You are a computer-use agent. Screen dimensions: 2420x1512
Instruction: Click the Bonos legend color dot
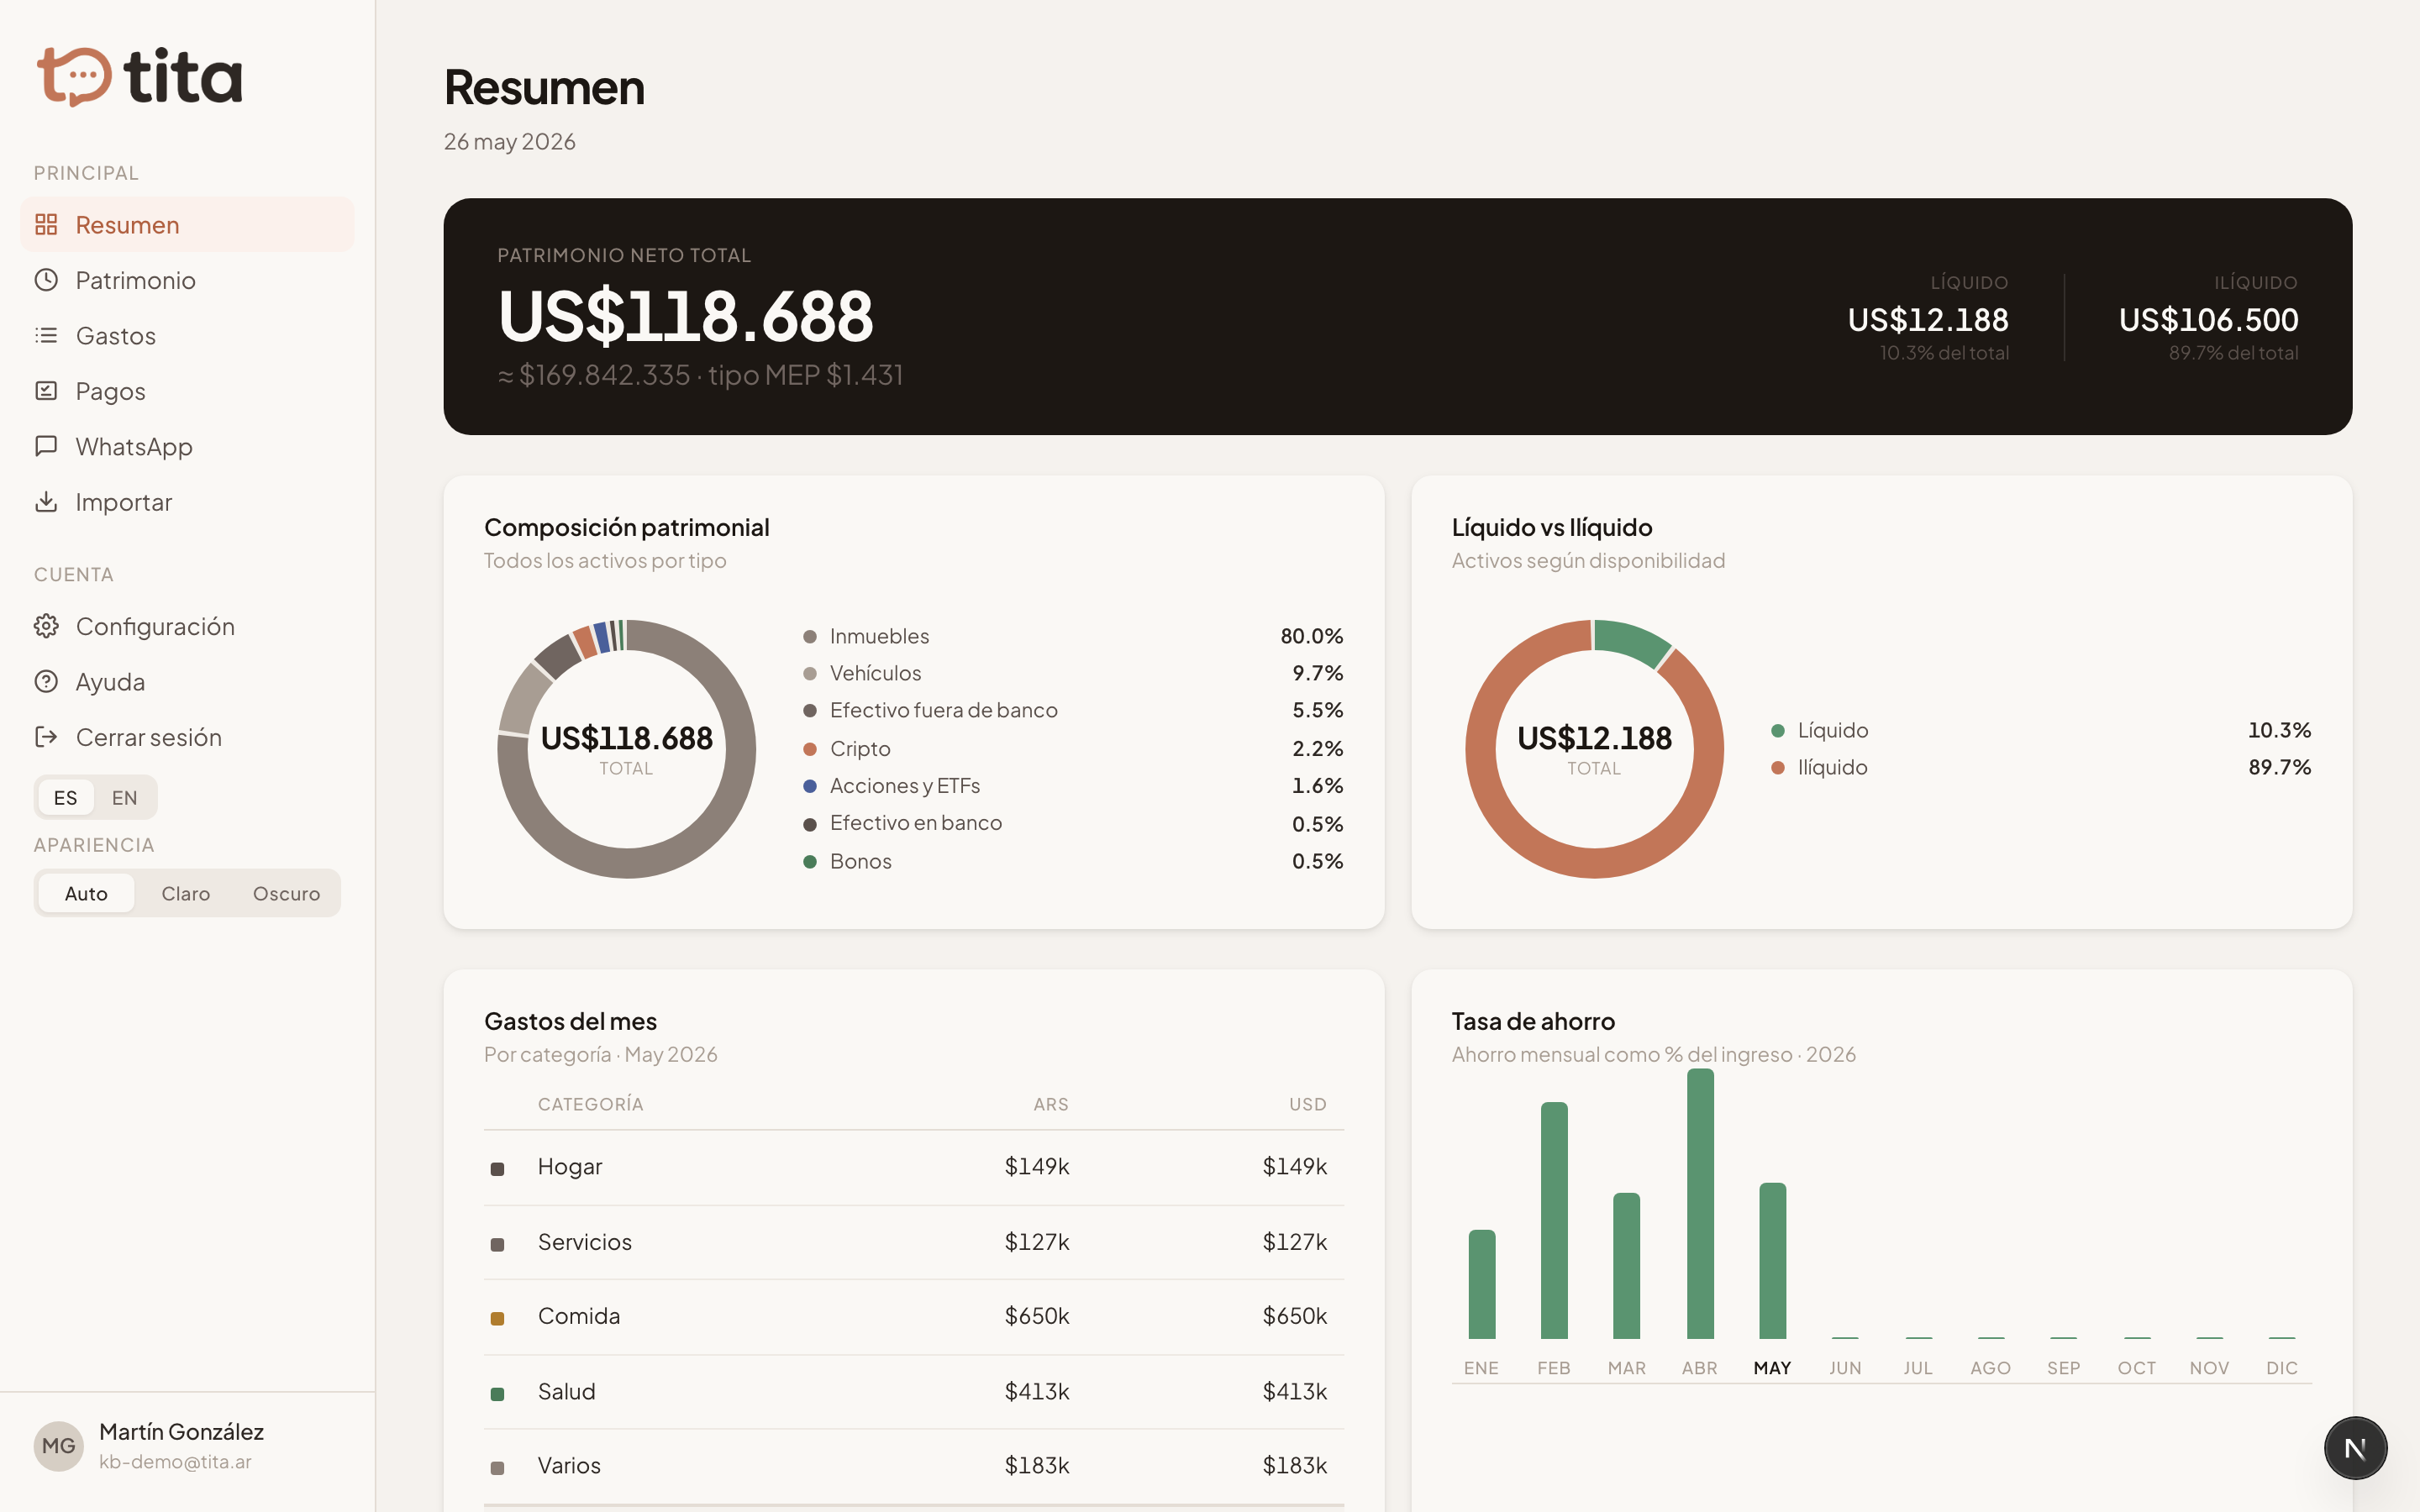(810, 861)
